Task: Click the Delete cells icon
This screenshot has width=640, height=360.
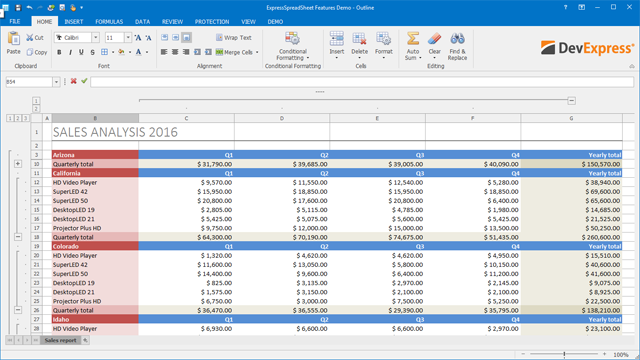Action: [x=360, y=39]
